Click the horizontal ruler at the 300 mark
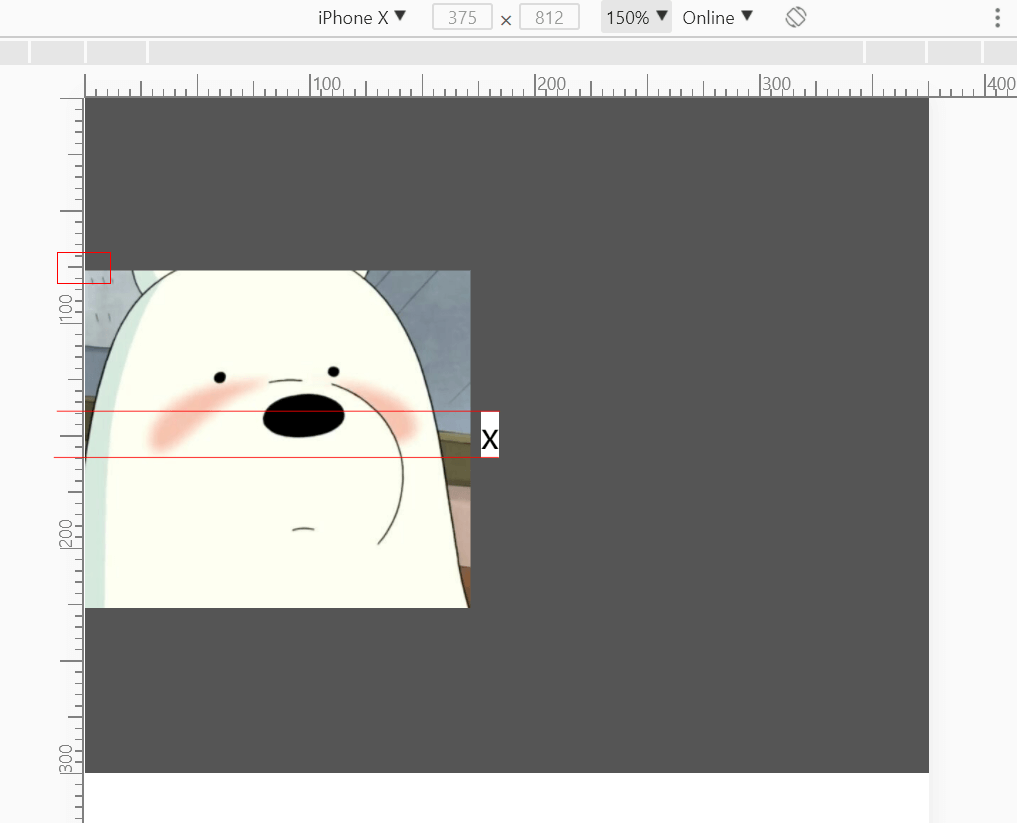The width and height of the screenshot is (1017, 823). [761, 86]
